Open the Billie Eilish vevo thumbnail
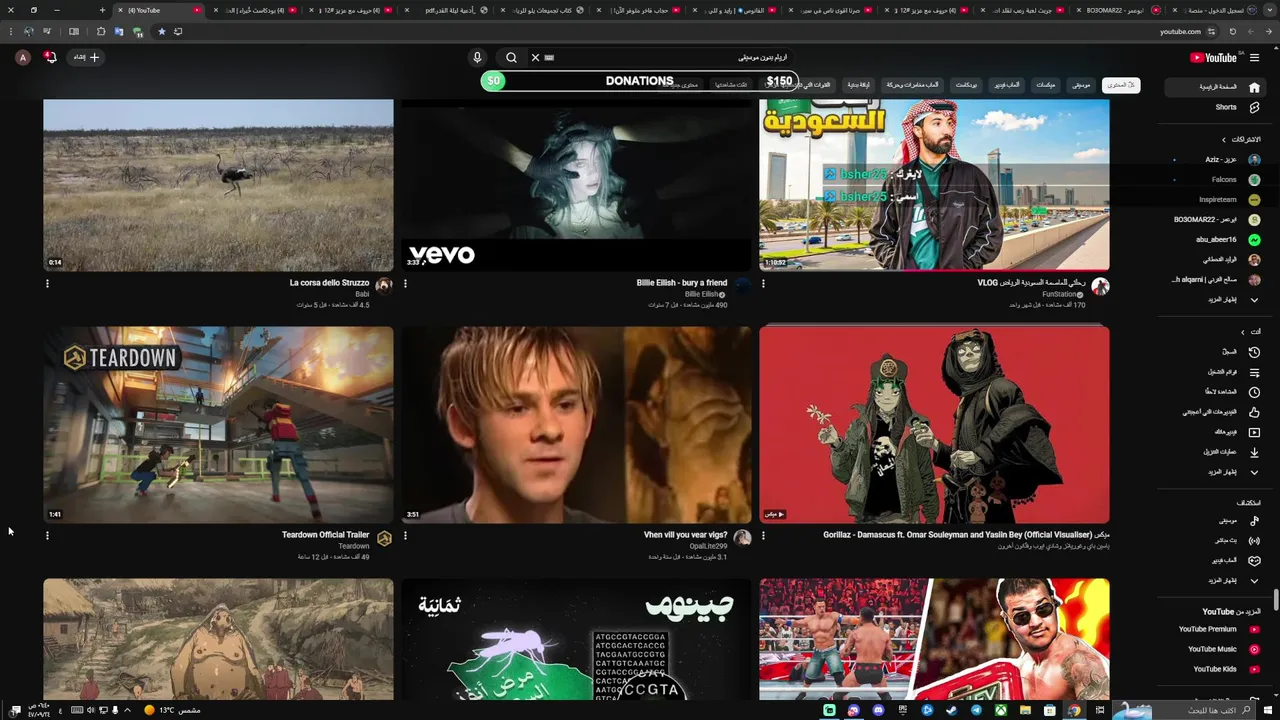 [x=576, y=185]
